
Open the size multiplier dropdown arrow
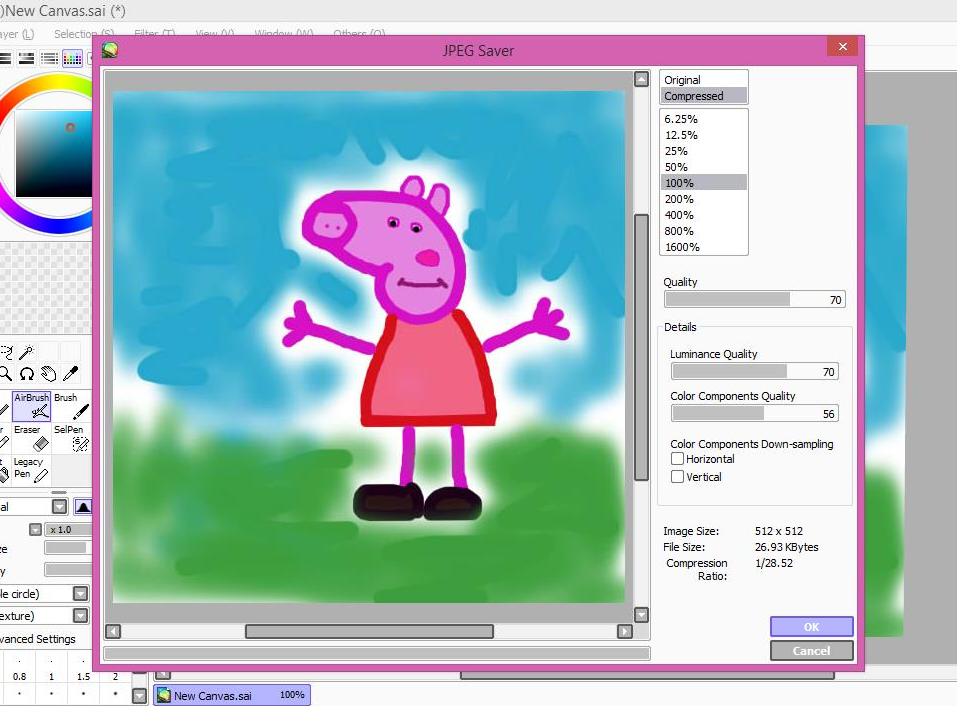coord(35,530)
